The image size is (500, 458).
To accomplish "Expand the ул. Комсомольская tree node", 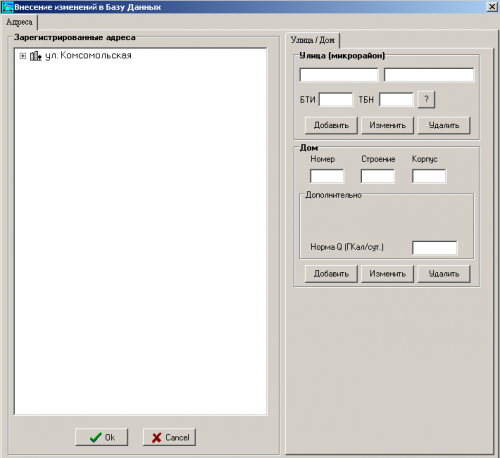I will (22, 56).
